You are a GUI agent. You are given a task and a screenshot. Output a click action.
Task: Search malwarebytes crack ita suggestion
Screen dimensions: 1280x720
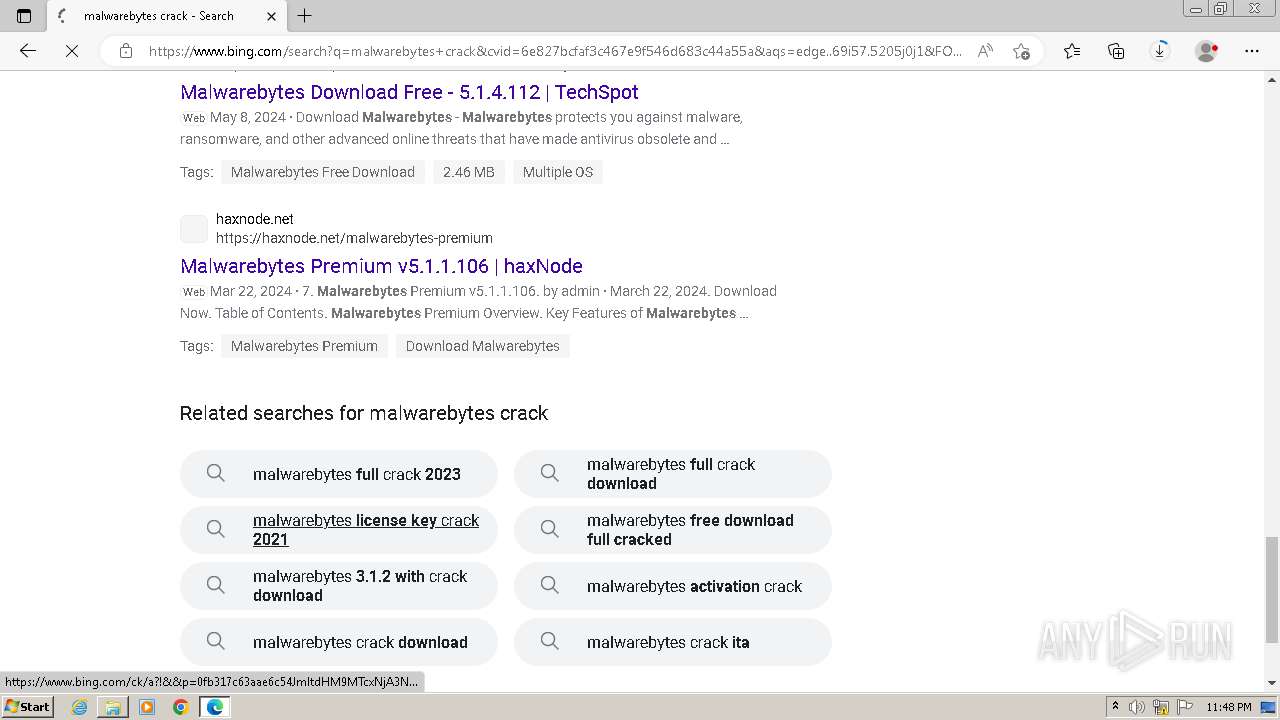pyautogui.click(x=673, y=642)
